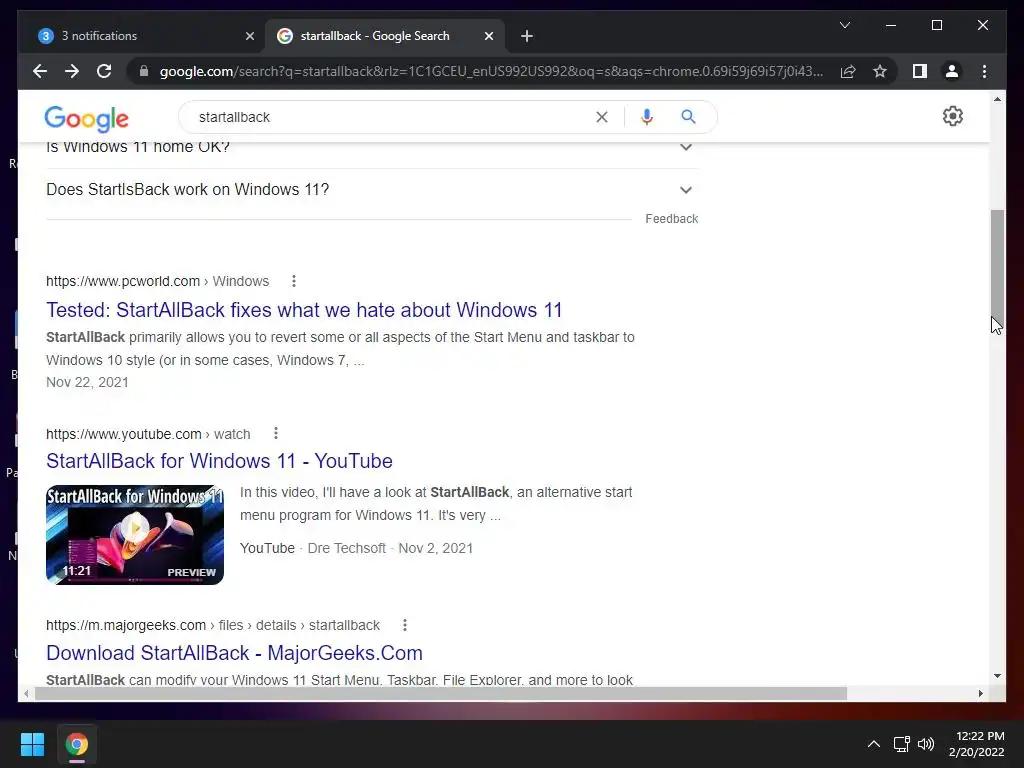Click horizontal scrollbar left arrow

[x=25, y=694]
